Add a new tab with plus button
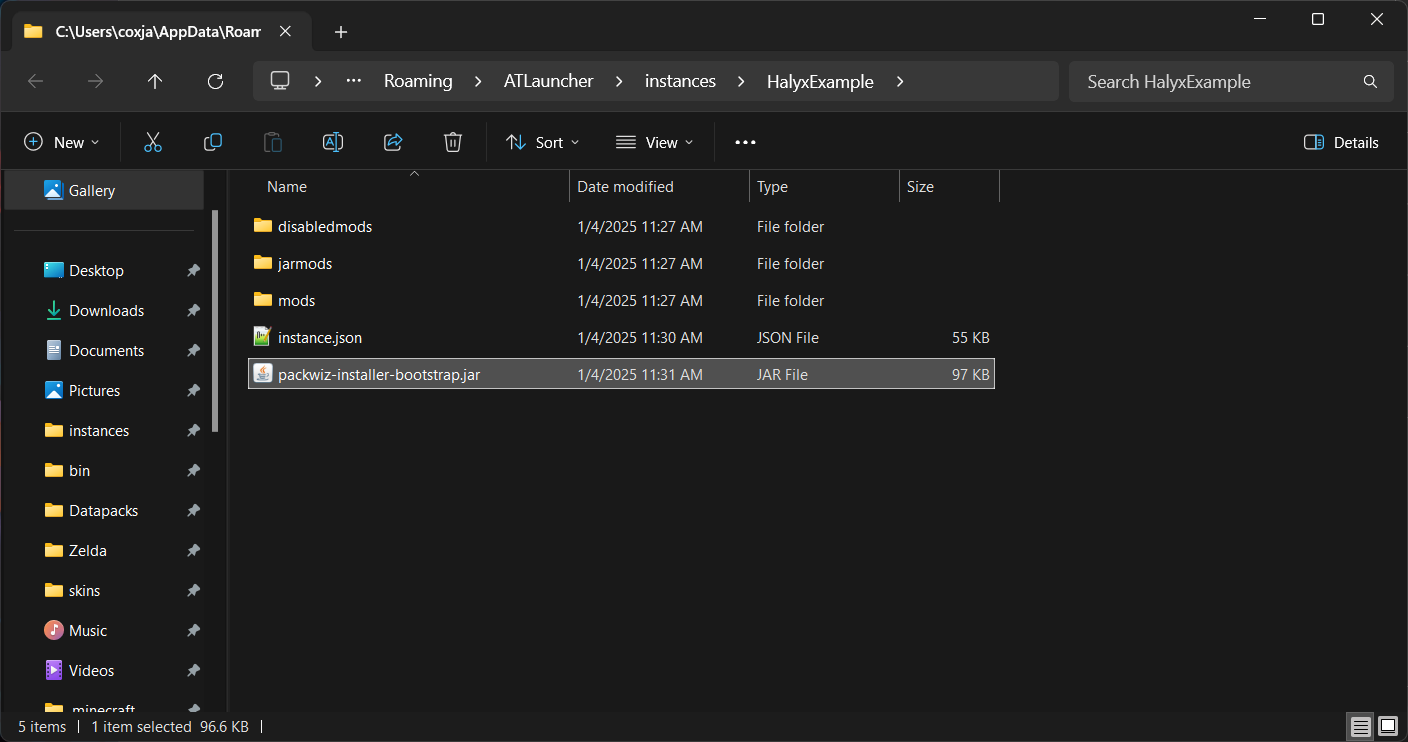 click(x=341, y=32)
